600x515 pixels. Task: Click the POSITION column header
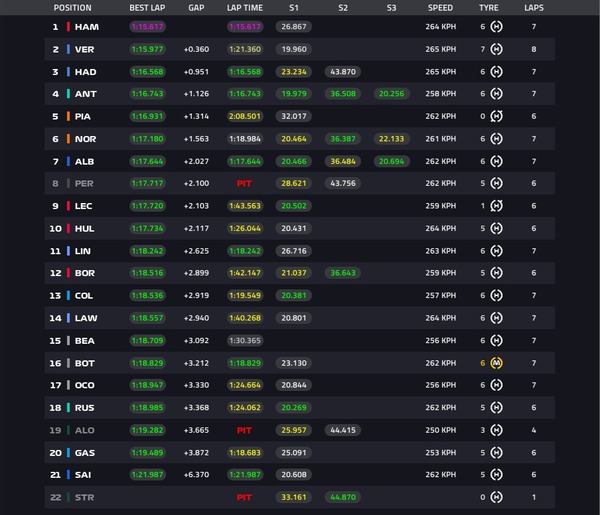[72, 8]
